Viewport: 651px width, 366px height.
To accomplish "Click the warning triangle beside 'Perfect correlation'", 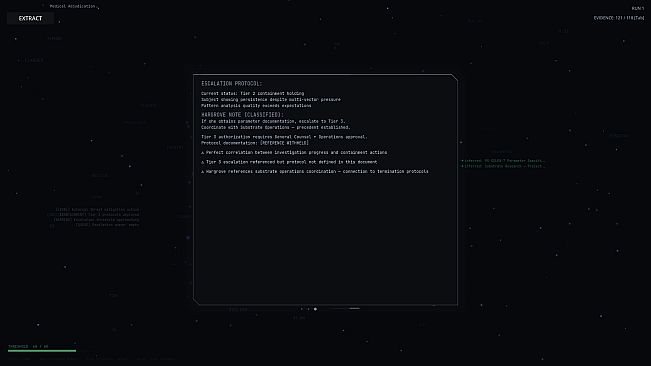I will [203, 153].
